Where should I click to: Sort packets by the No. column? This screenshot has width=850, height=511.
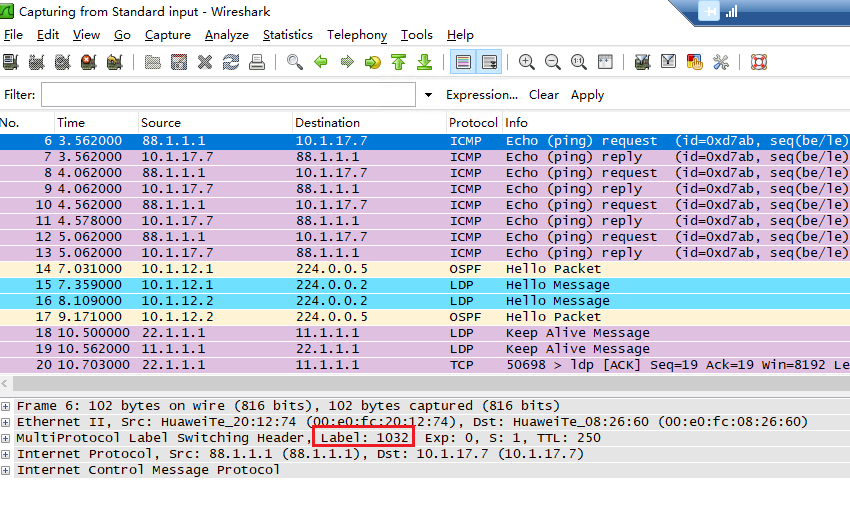27,122
